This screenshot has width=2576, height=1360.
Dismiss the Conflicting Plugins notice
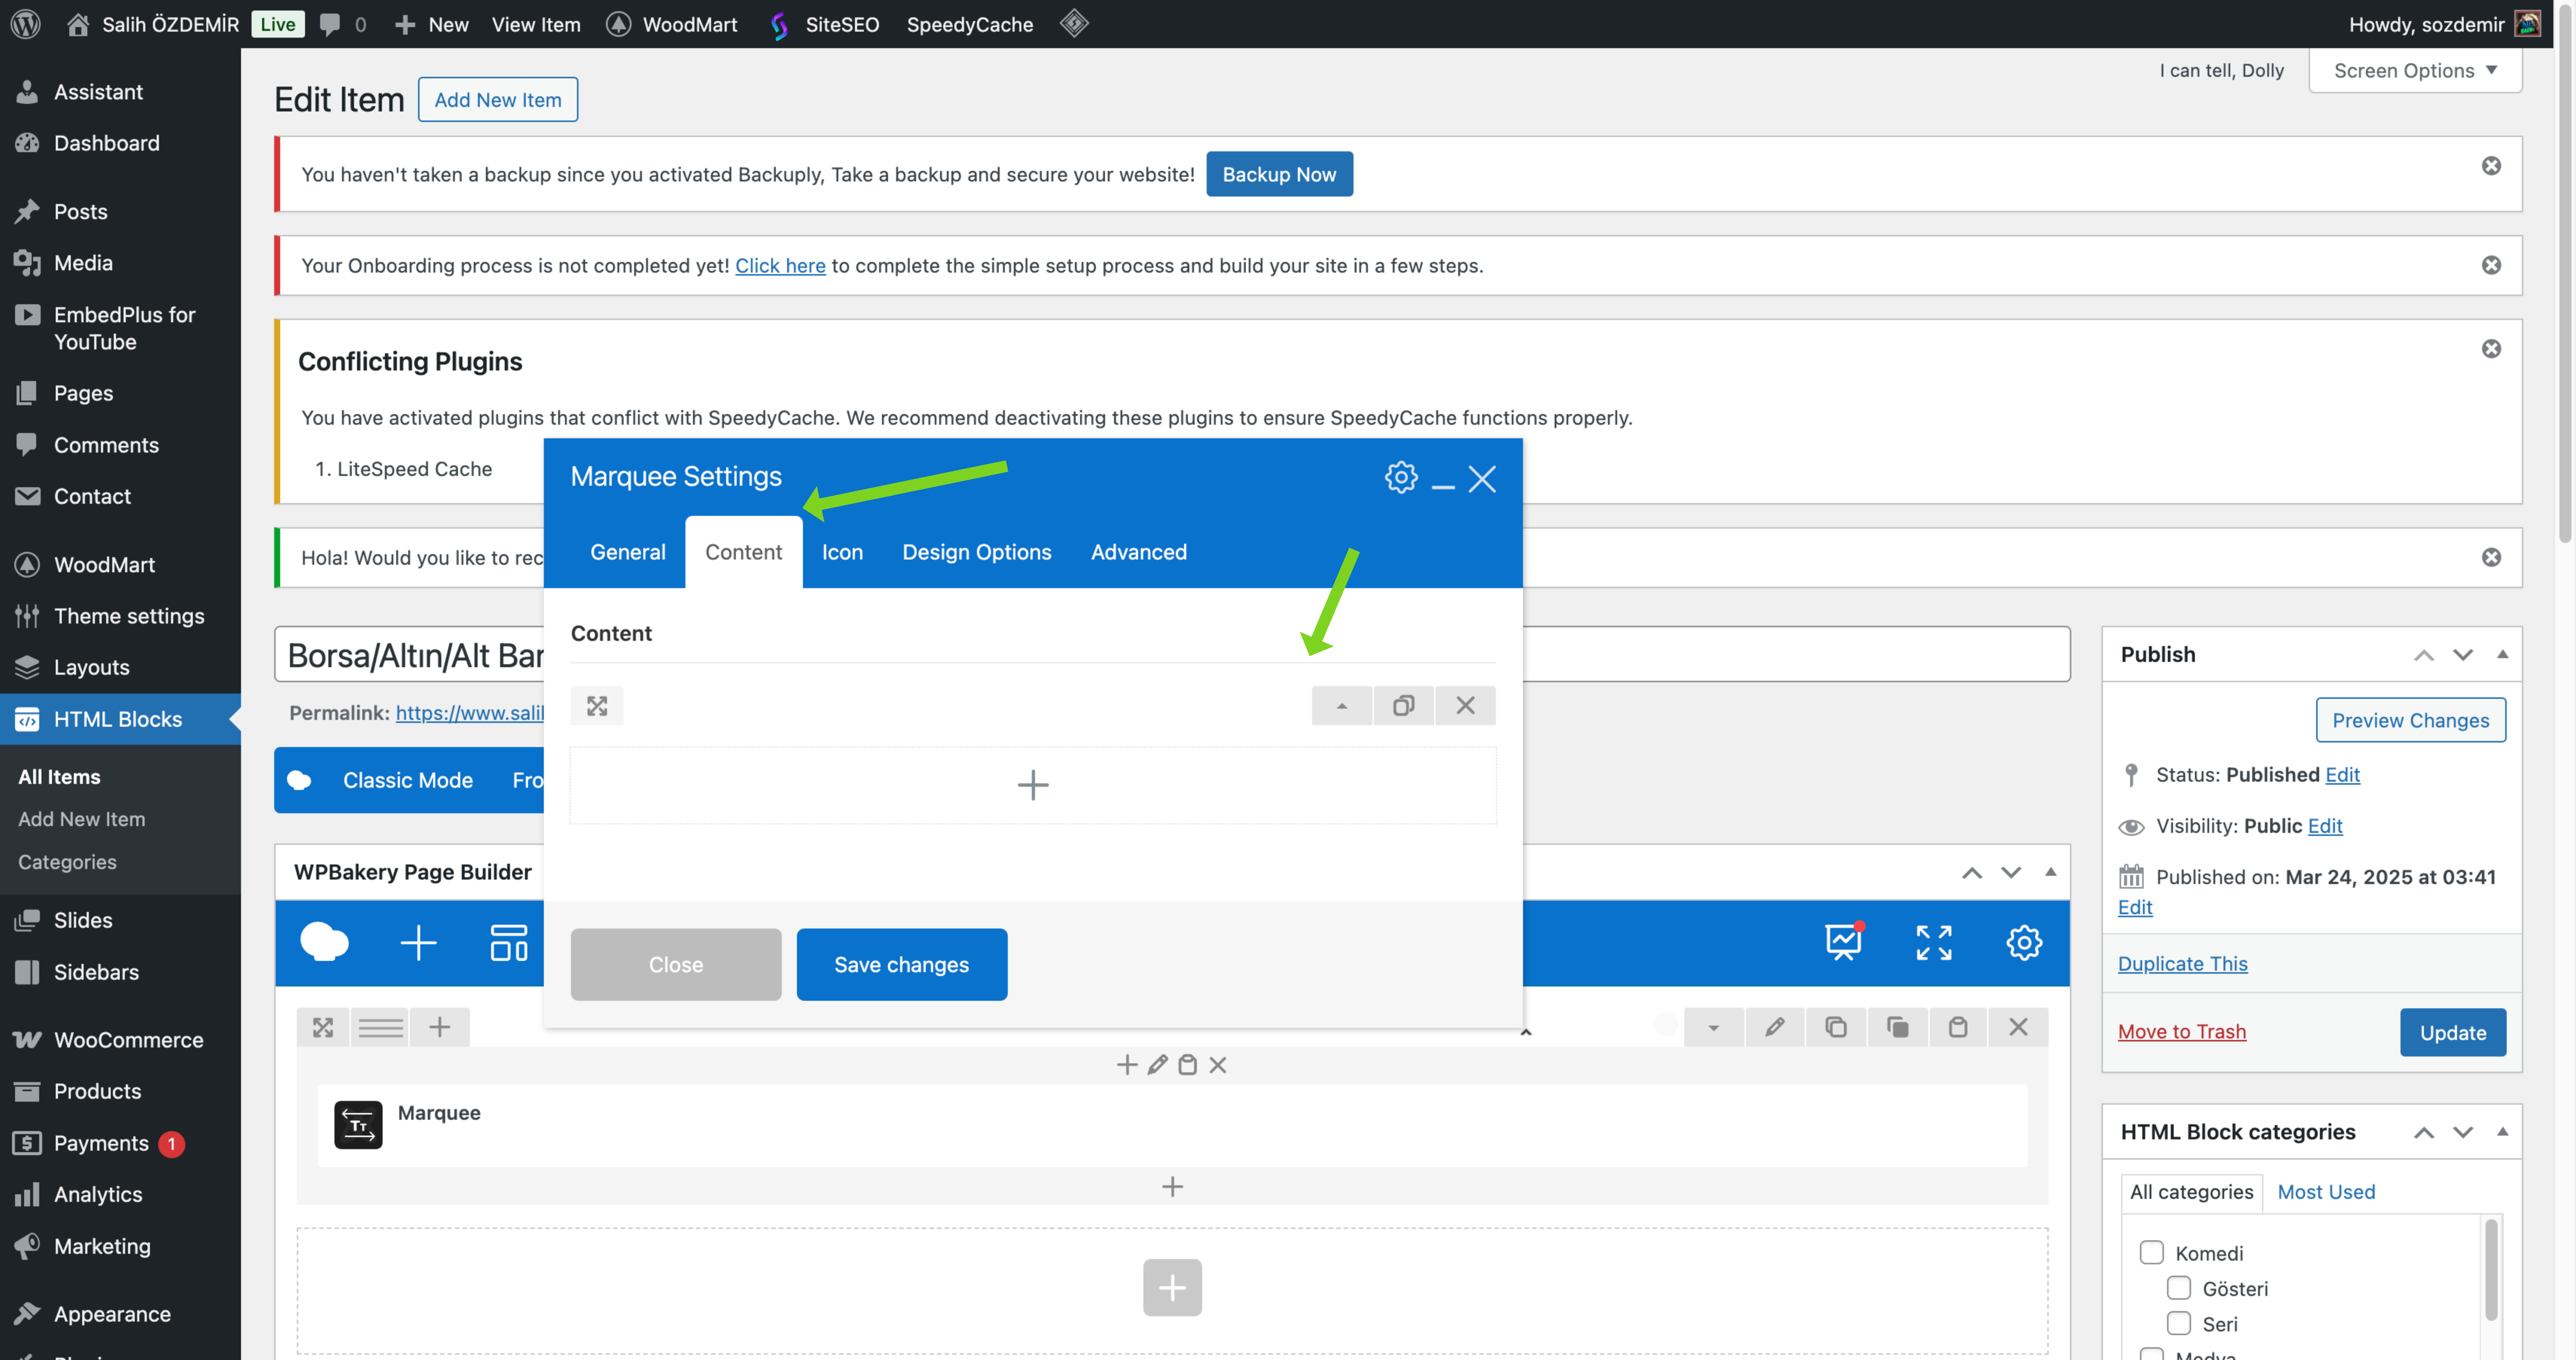click(x=2491, y=349)
